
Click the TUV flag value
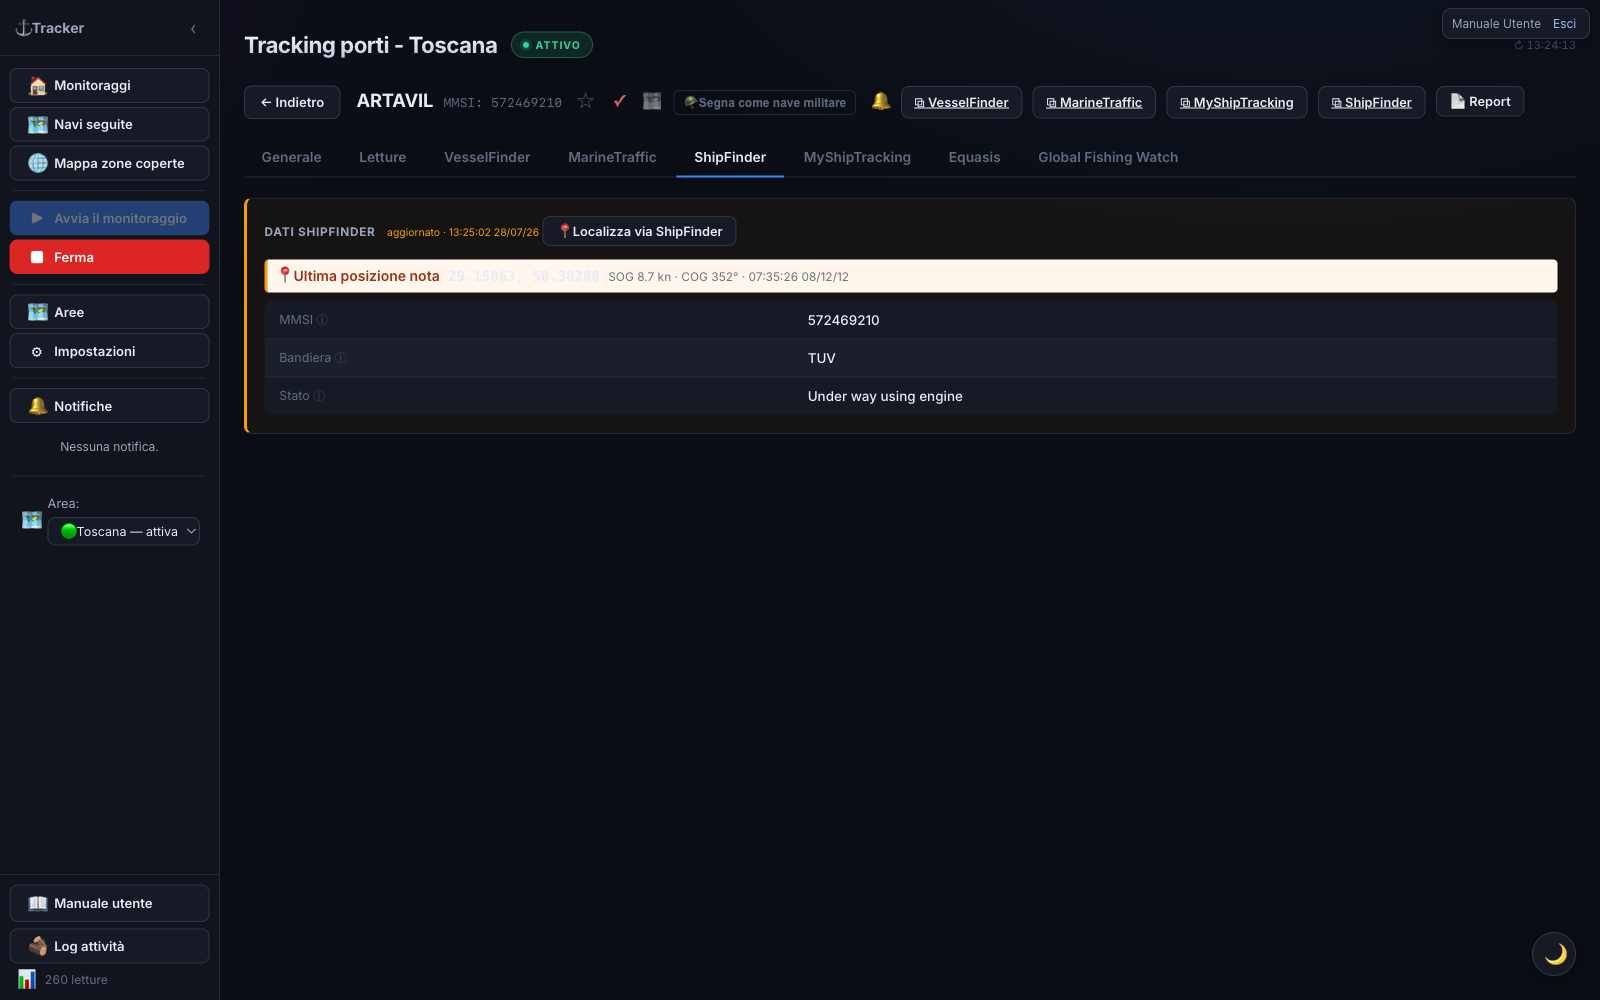click(x=821, y=358)
